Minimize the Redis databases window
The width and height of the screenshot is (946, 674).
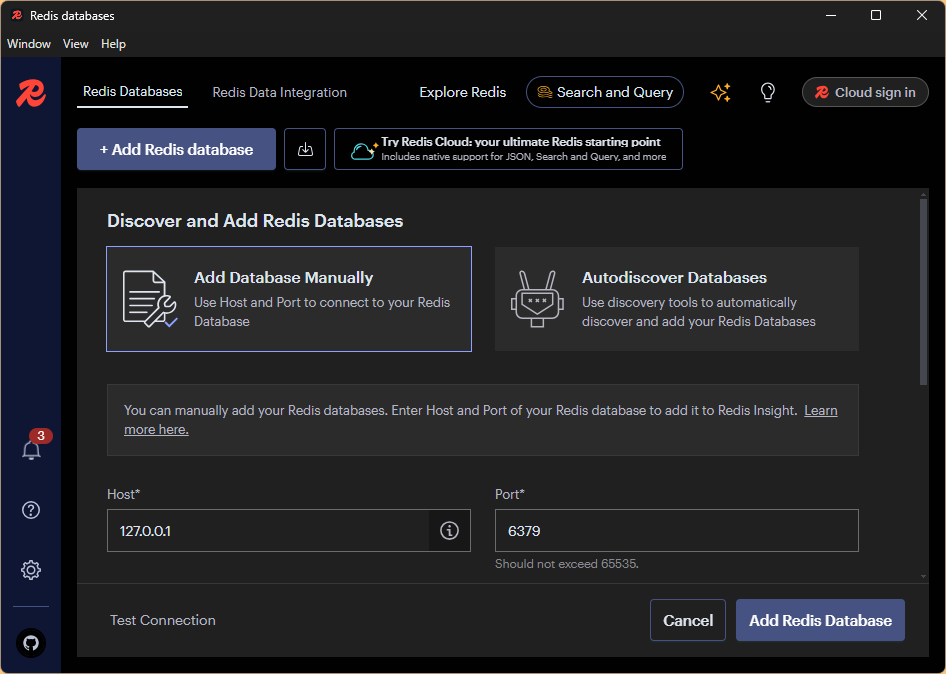tap(831, 16)
